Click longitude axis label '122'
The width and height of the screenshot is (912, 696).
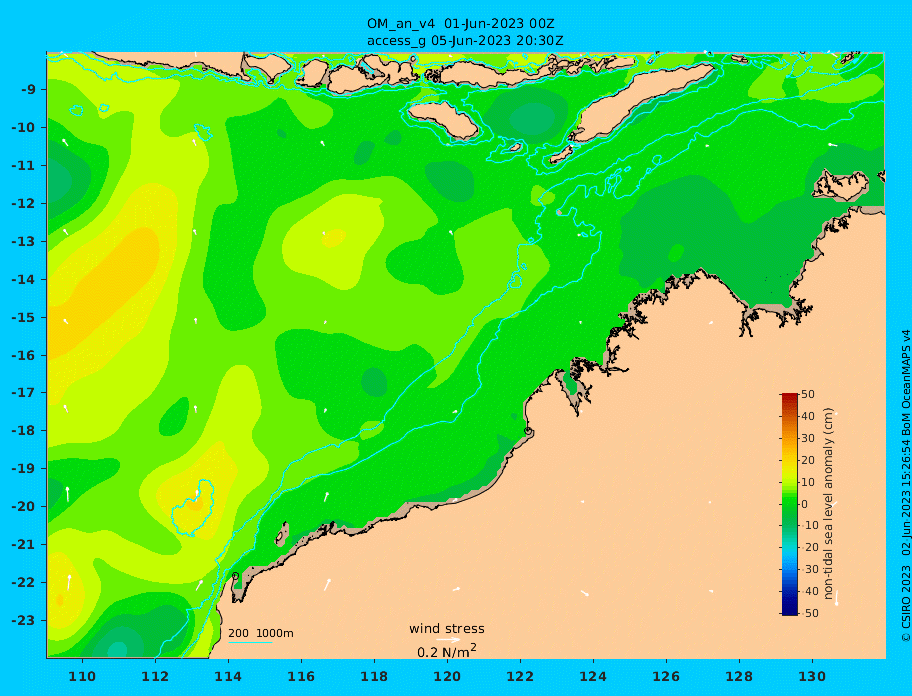point(520,677)
